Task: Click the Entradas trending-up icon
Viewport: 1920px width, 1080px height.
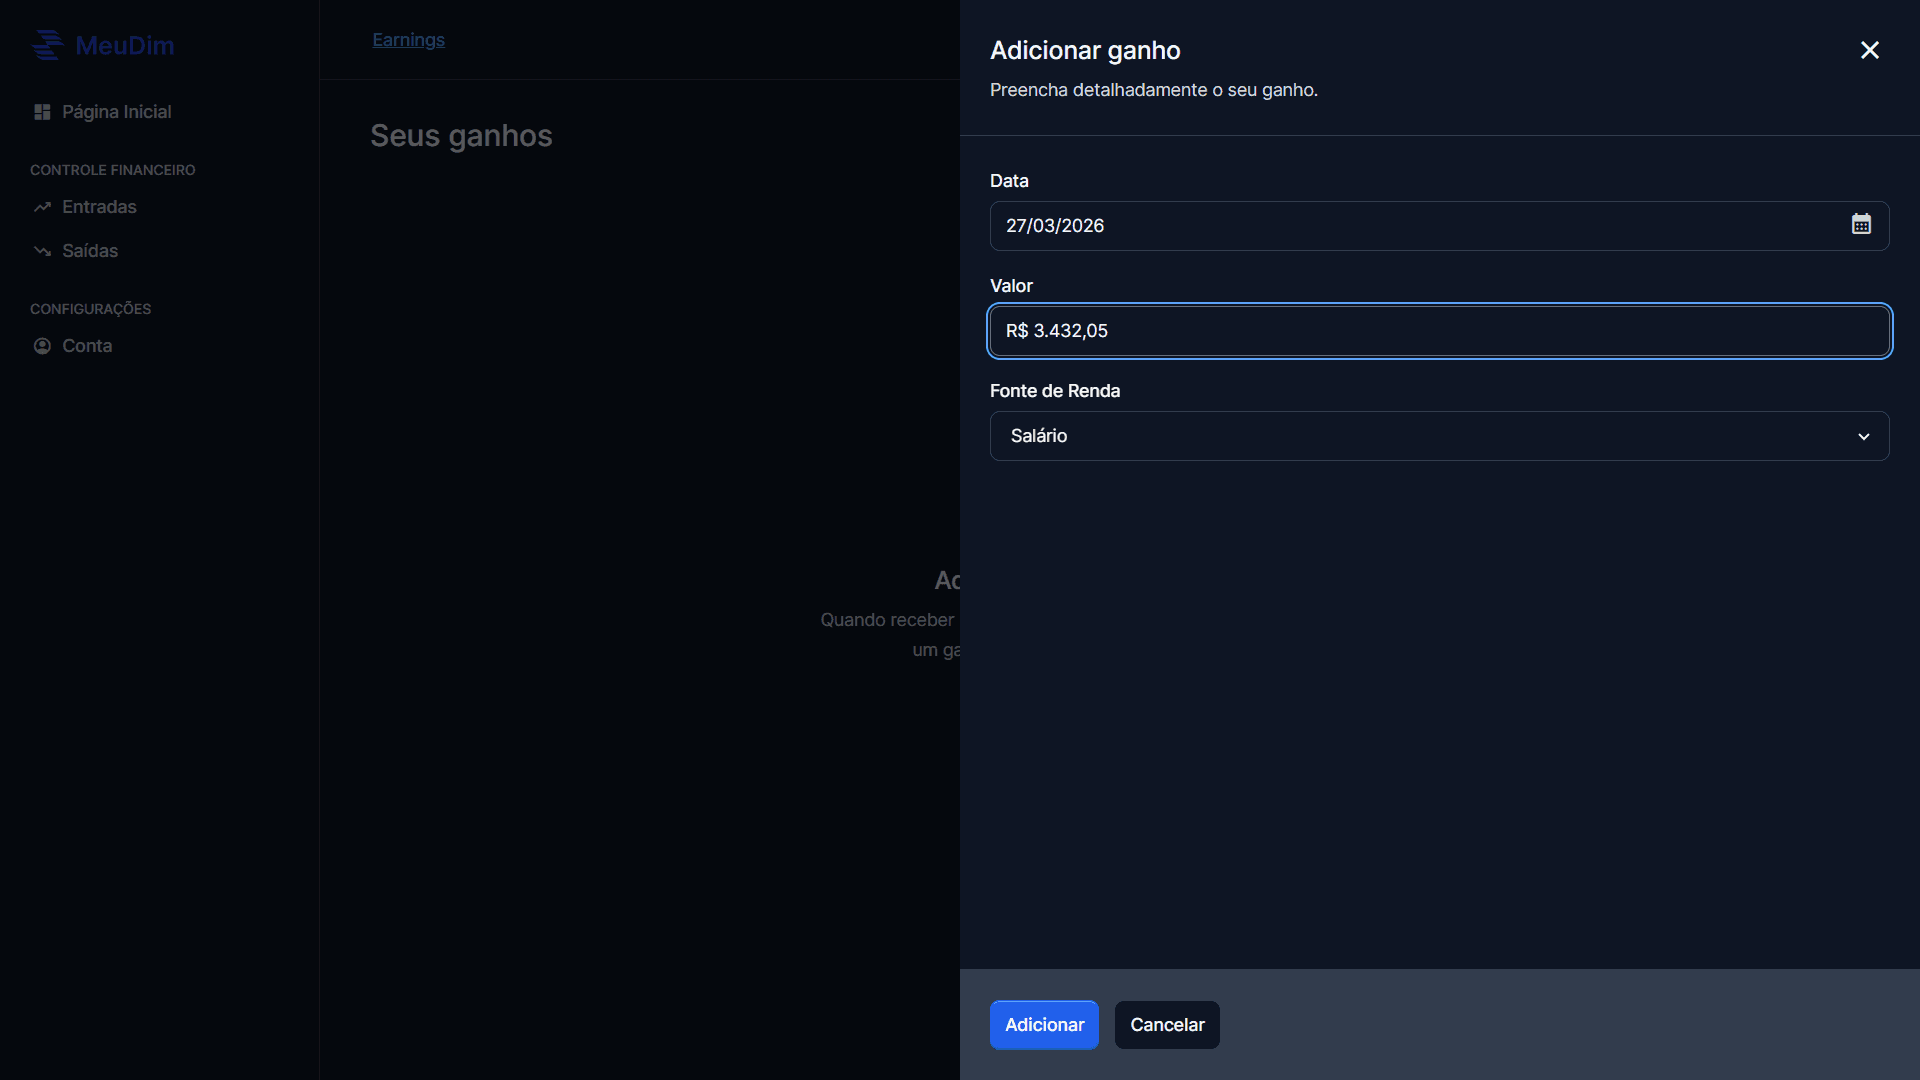Action: (42, 207)
